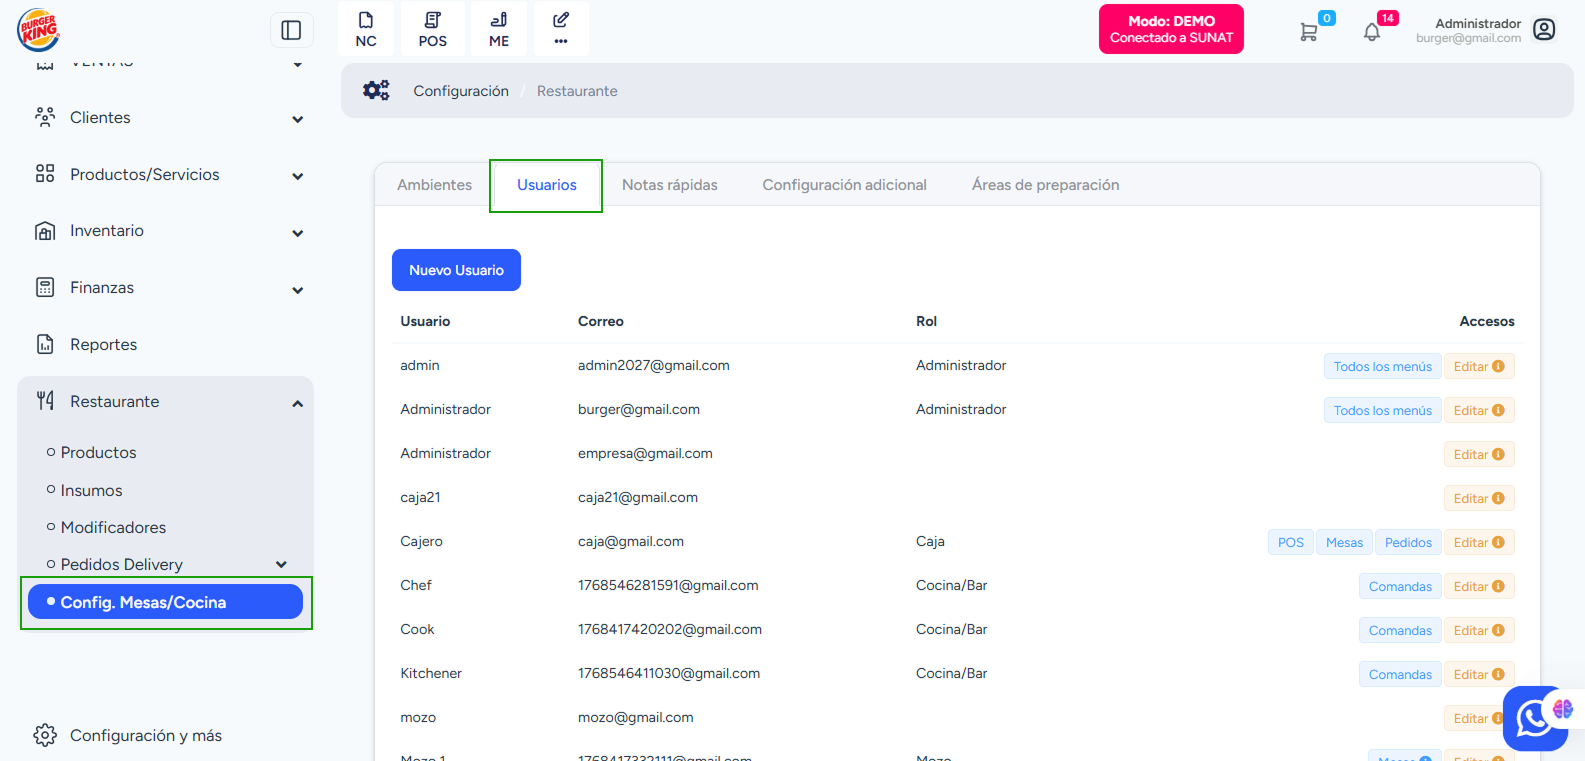Open the POS shortcut icon
Viewport: 1585px width, 761px height.
(x=432, y=29)
